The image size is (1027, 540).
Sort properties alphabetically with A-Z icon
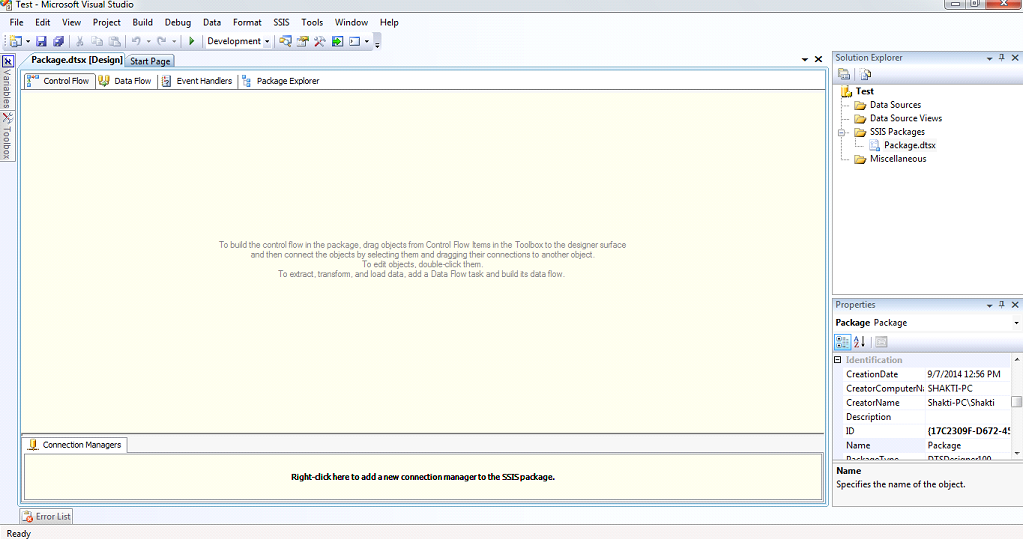click(x=859, y=341)
